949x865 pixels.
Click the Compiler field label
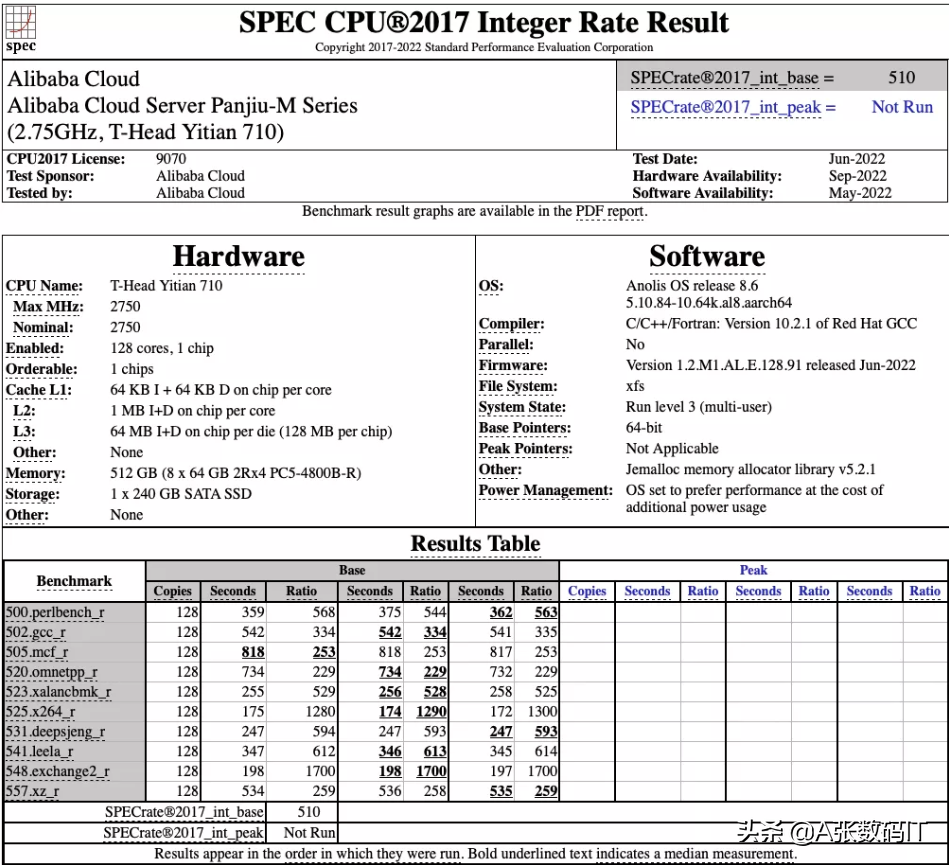[511, 324]
